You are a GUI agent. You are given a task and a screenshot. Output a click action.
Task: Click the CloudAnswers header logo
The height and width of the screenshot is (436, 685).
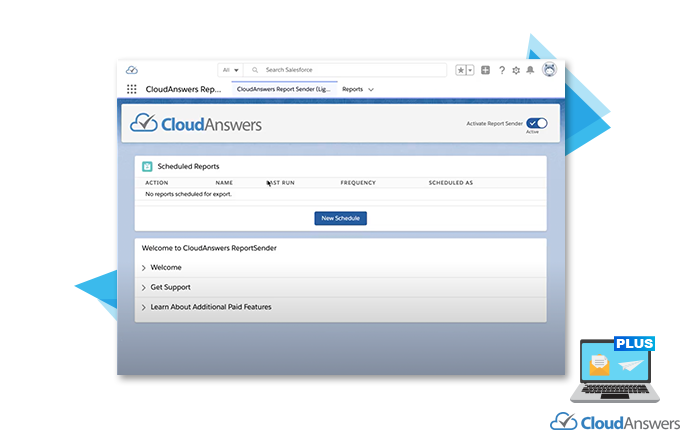click(196, 123)
